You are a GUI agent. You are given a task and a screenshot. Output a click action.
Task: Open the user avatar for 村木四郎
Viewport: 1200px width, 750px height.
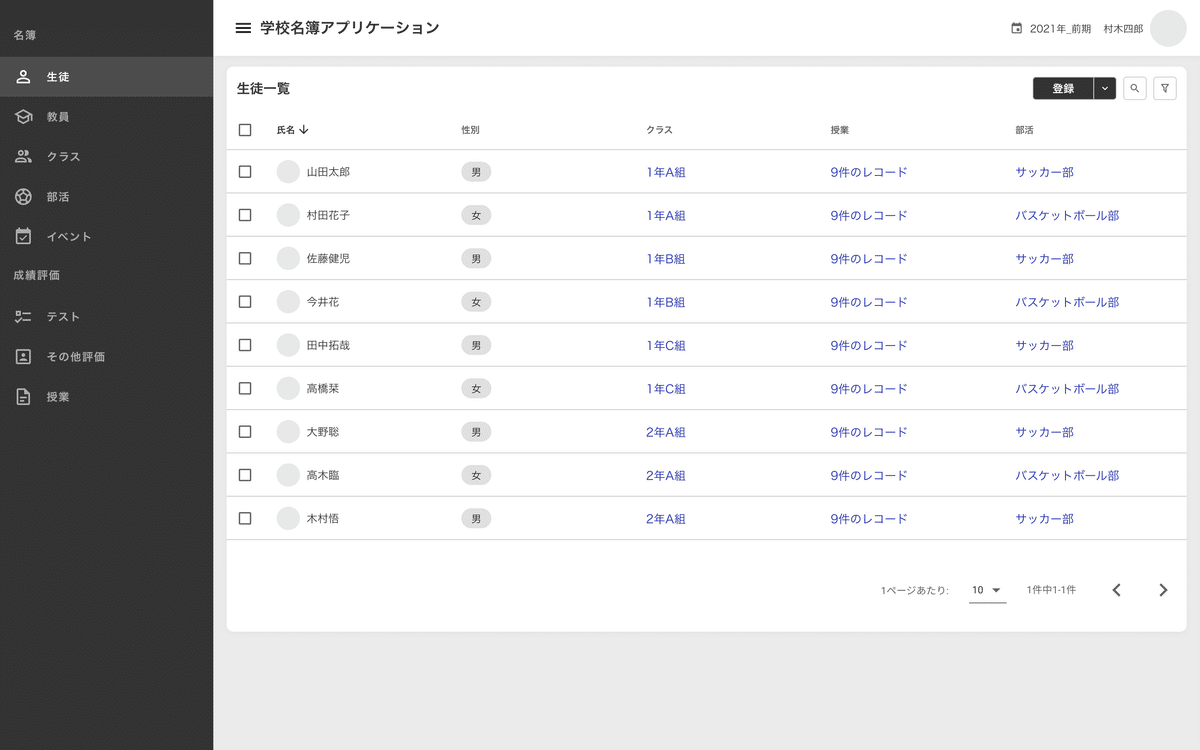(1168, 28)
